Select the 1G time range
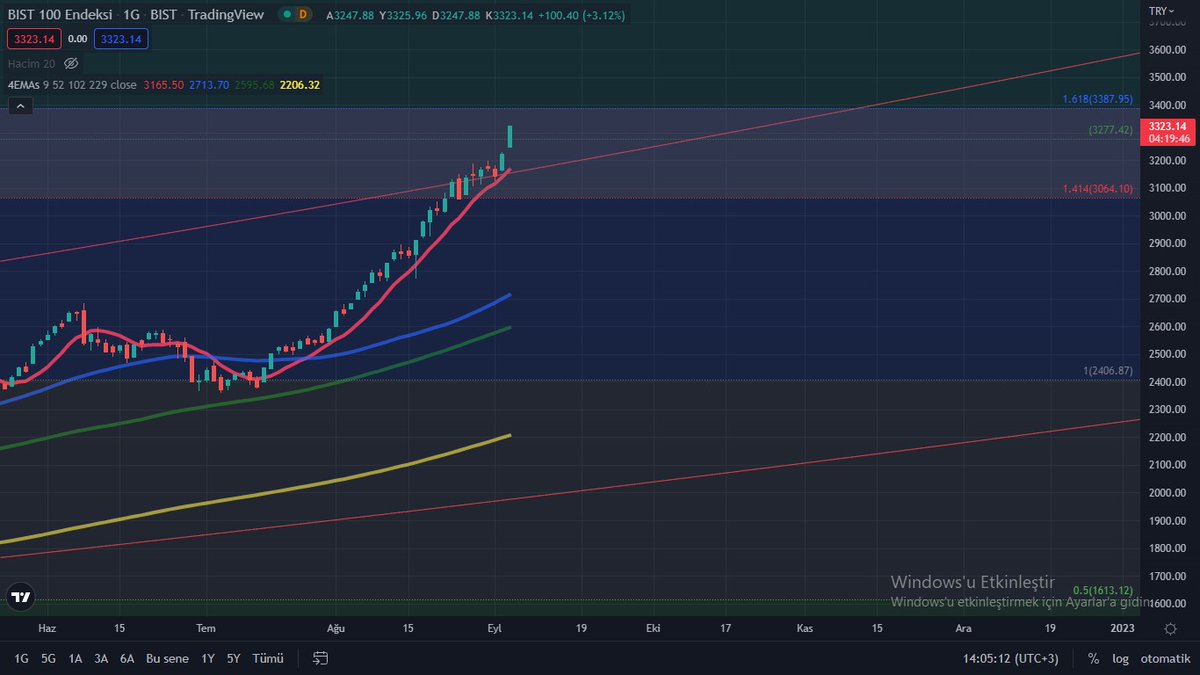This screenshot has width=1200, height=675. tap(21, 658)
